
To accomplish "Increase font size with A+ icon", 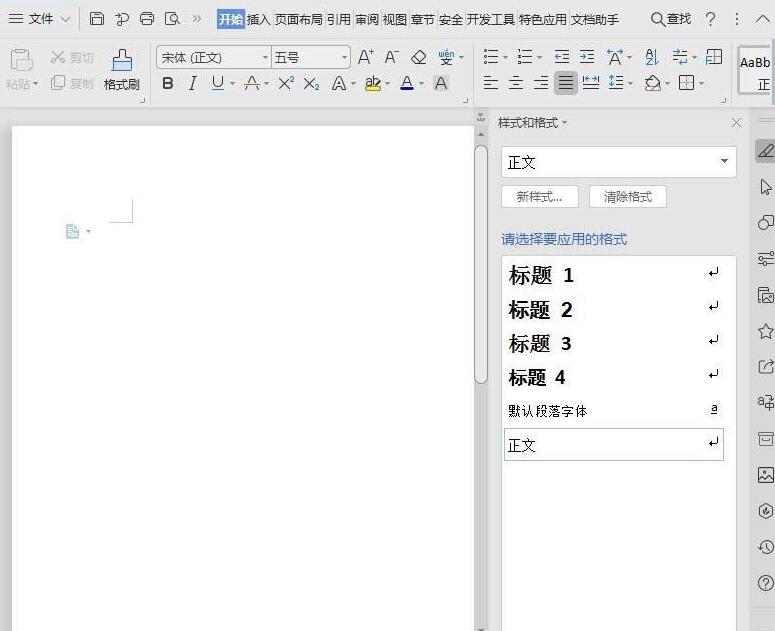I will click(365, 57).
